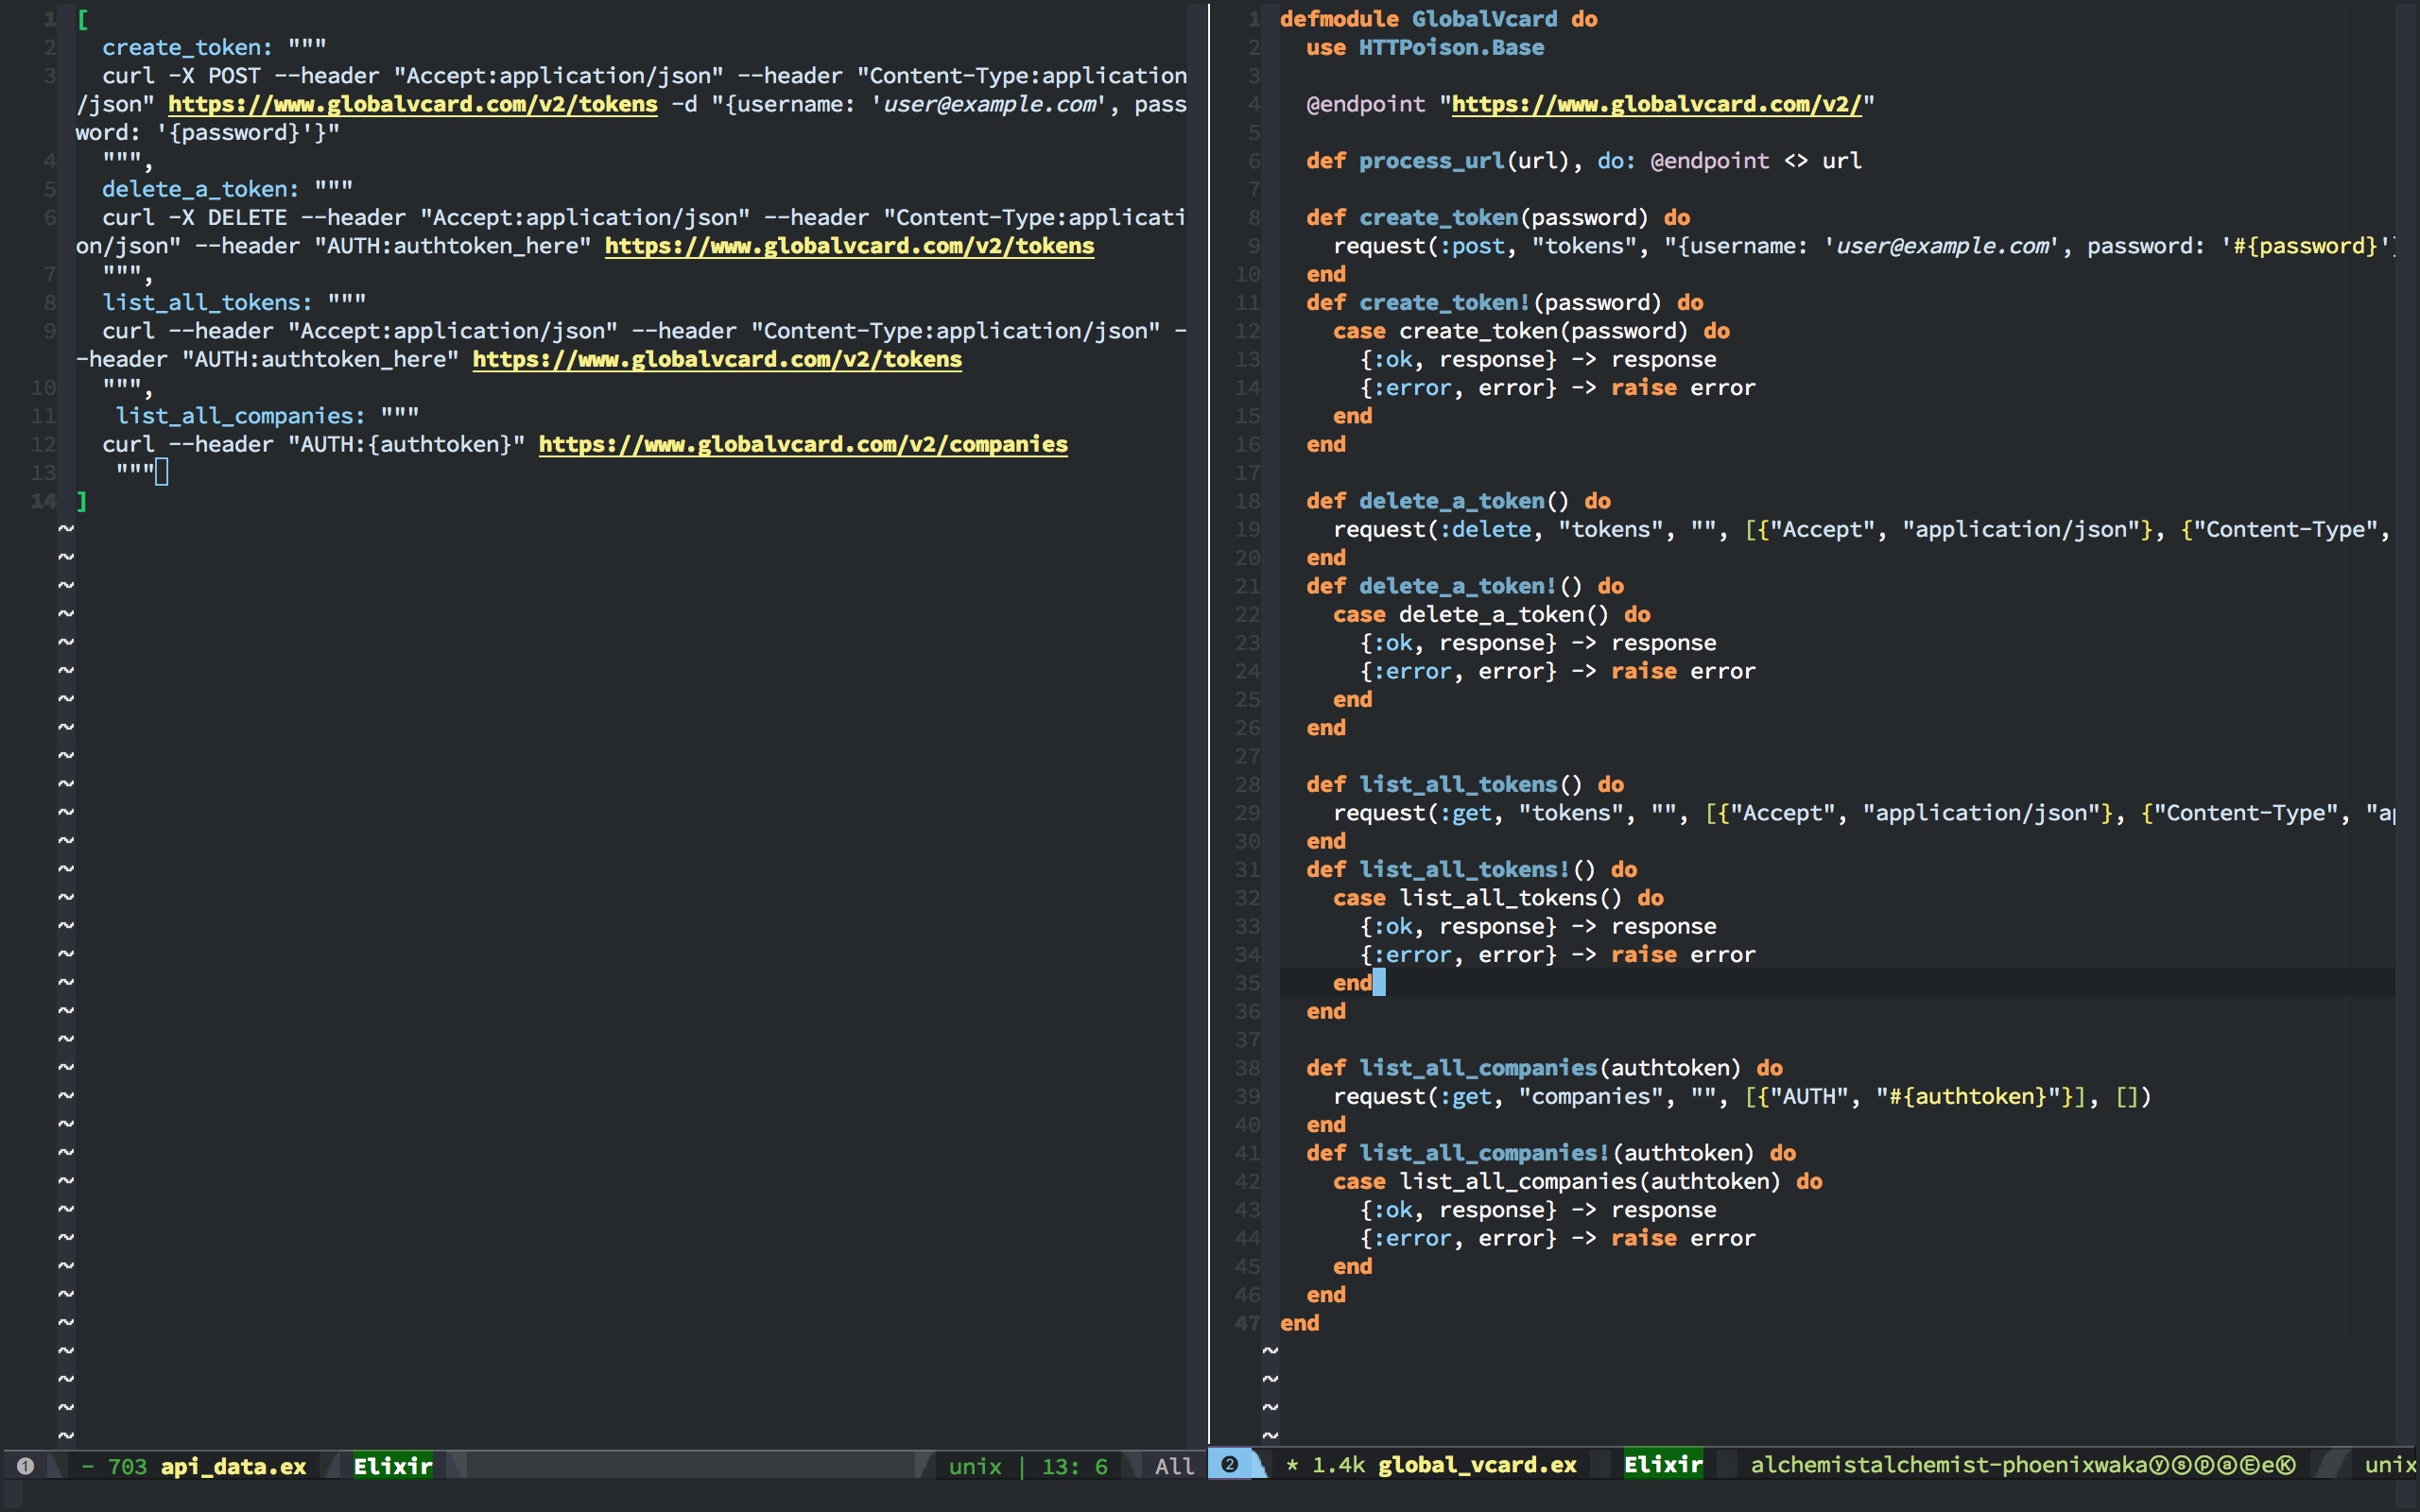The height and width of the screenshot is (1512, 2420).
Task: Click the circled y minor-mode icon
Action: (x=2159, y=1465)
